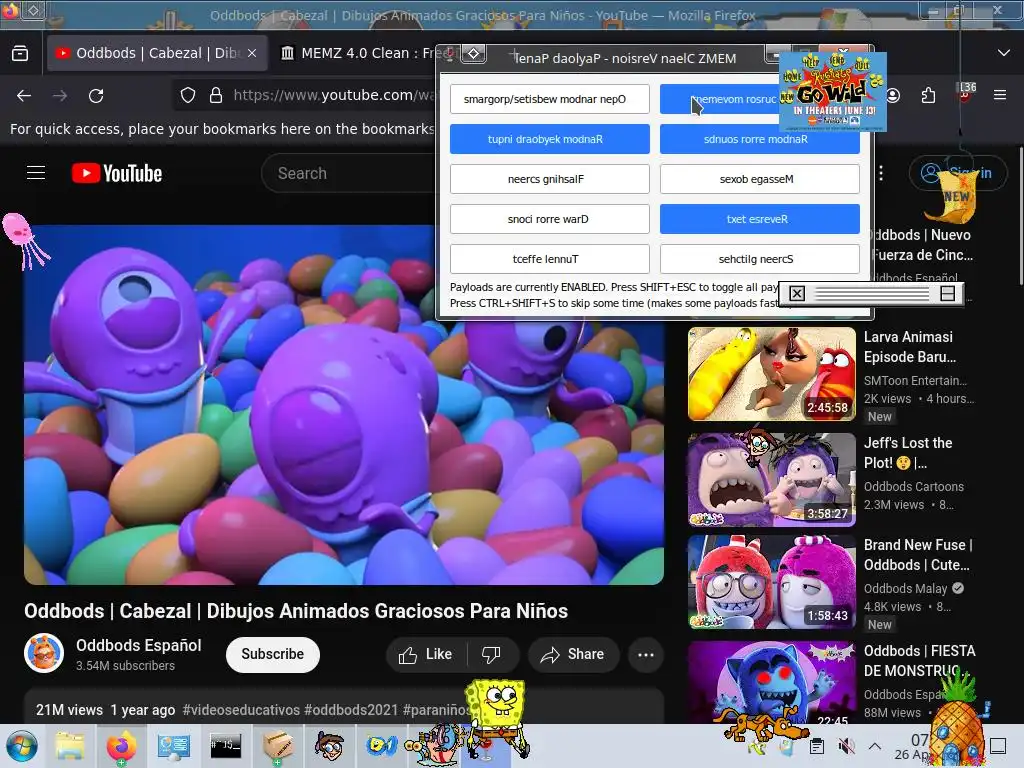Image resolution: width=1024 pixels, height=768 pixels.
Task: Click the show desktop icon at taskbar end
Action: (x=998, y=746)
